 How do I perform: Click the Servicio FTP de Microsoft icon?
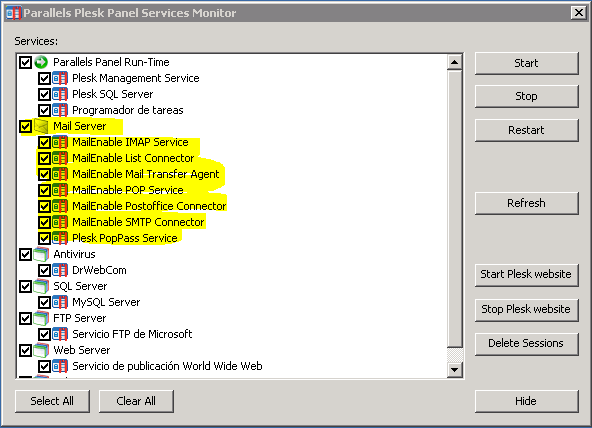tap(60, 334)
